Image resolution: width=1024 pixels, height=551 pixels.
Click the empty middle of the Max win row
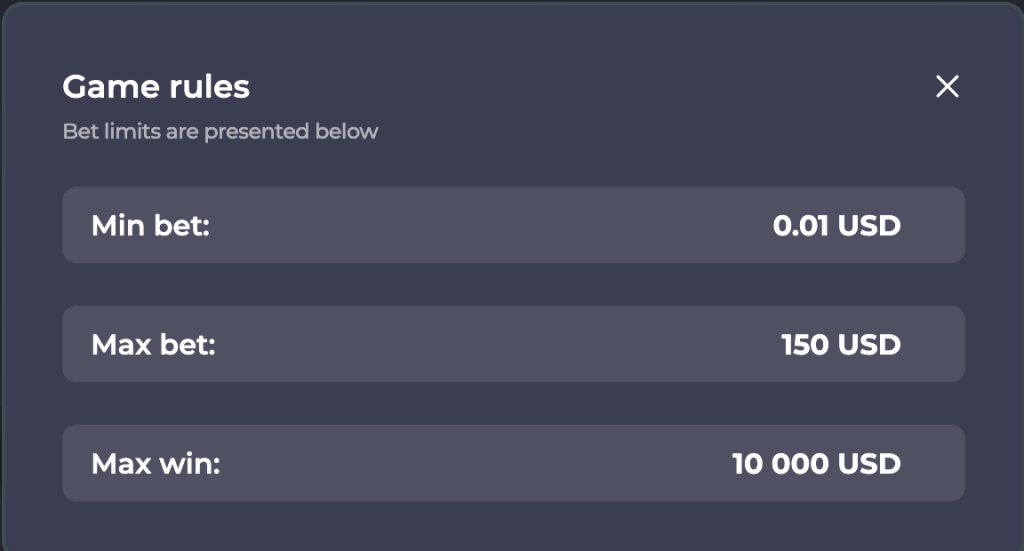pos(490,464)
